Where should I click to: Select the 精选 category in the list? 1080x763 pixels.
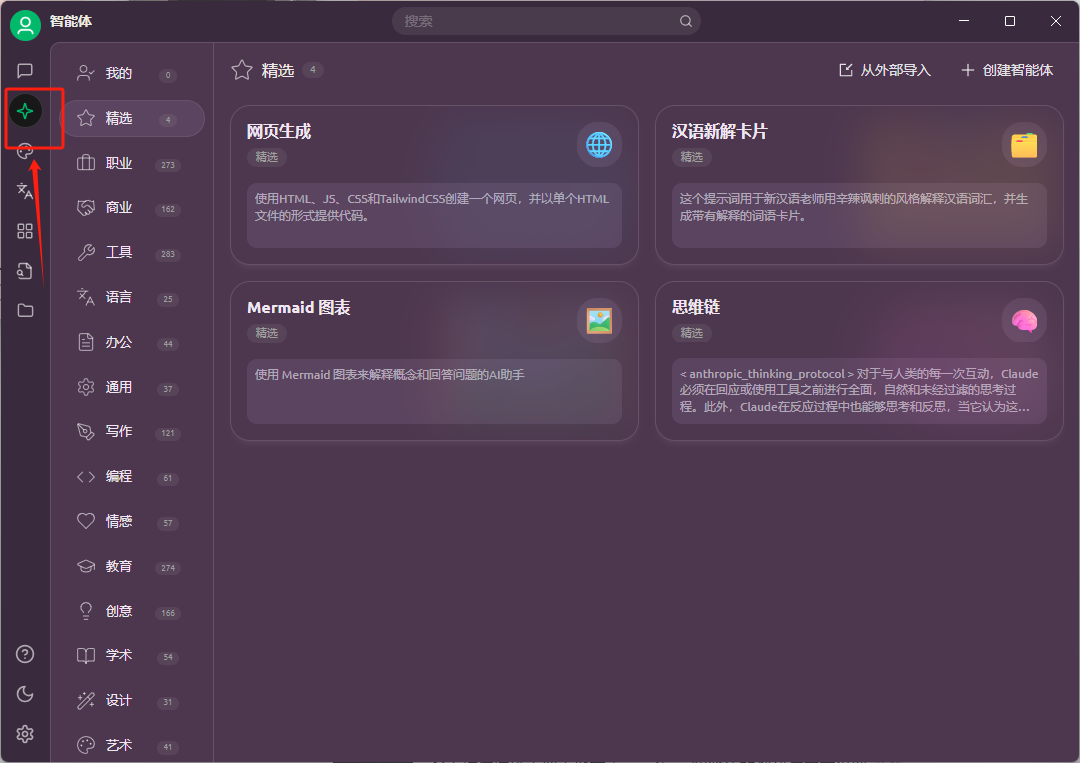coord(132,118)
